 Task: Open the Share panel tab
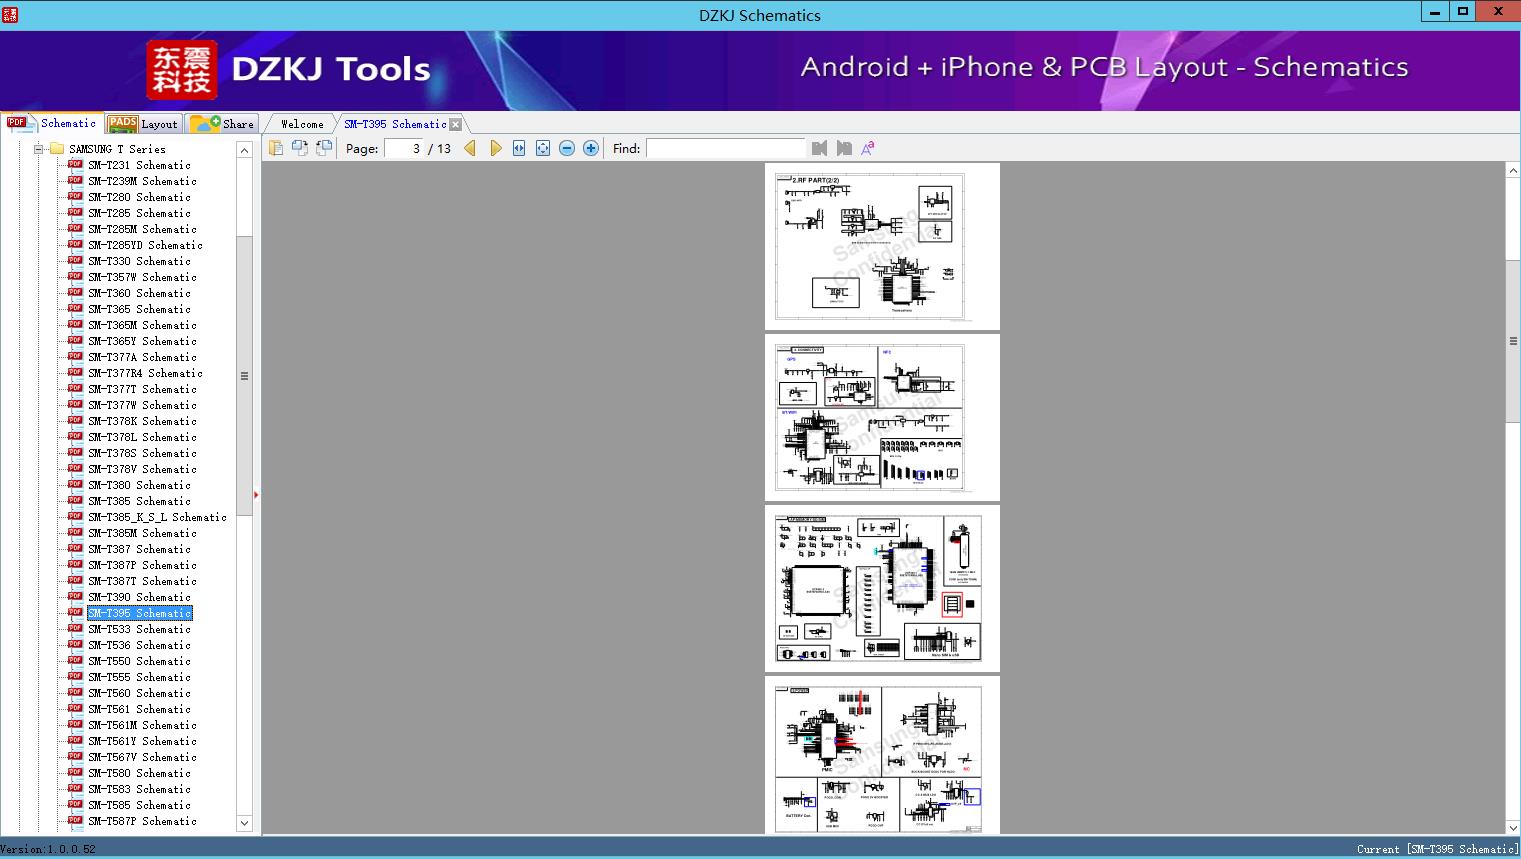222,124
